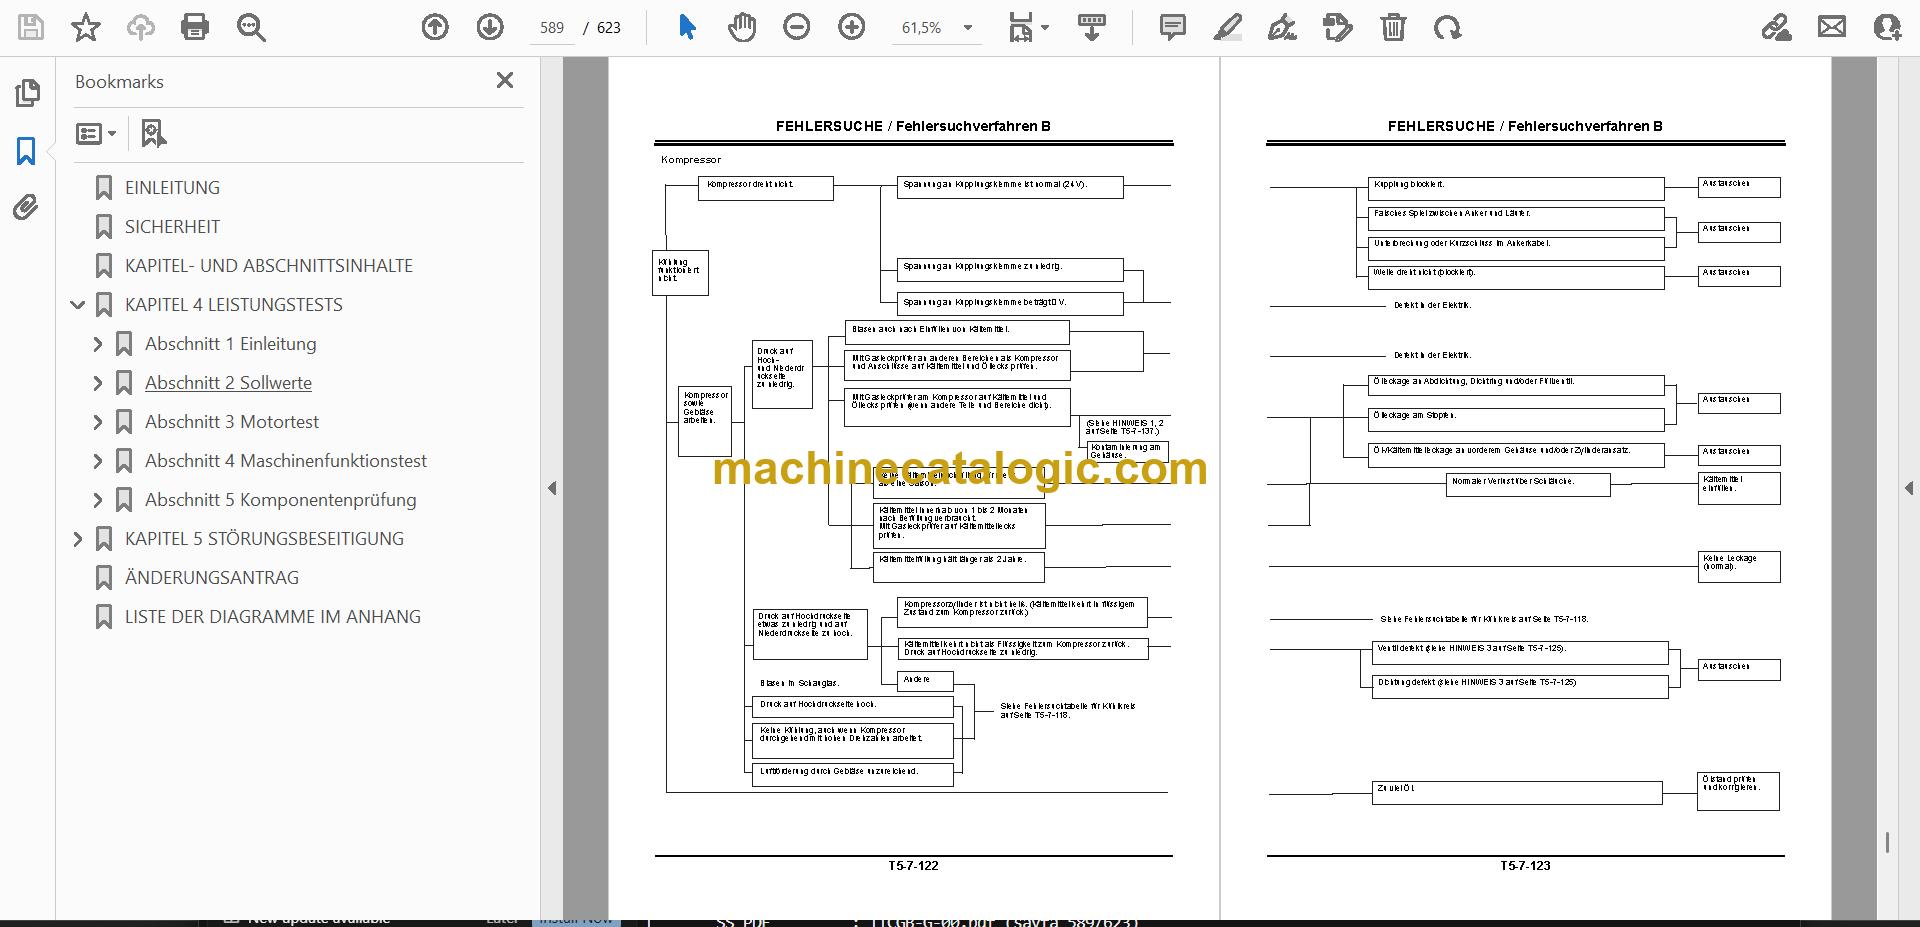Collapse KAPITEL 4 LEISTUNGSTESTS

pyautogui.click(x=78, y=304)
